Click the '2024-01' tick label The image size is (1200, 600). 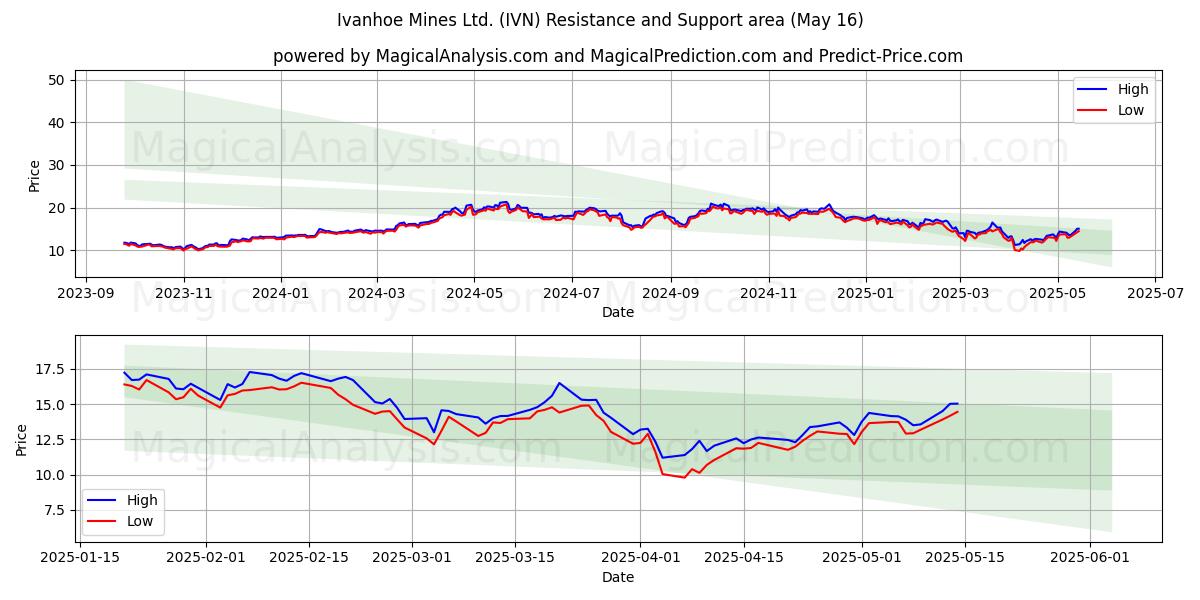[x=280, y=293]
